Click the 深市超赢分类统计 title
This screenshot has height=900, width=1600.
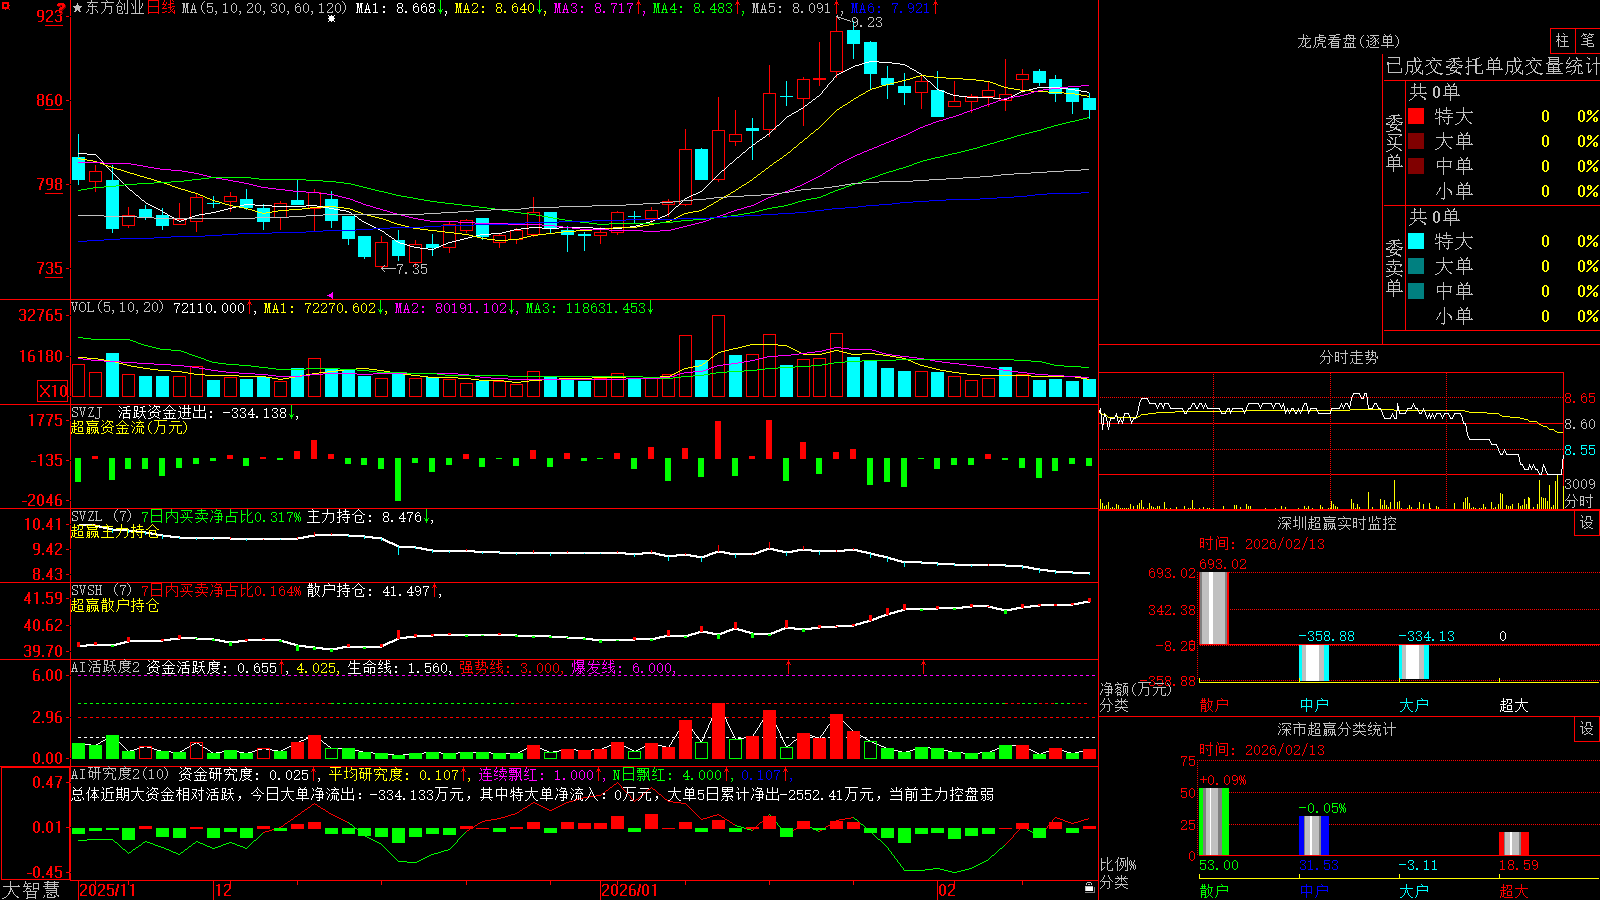tap(1337, 729)
